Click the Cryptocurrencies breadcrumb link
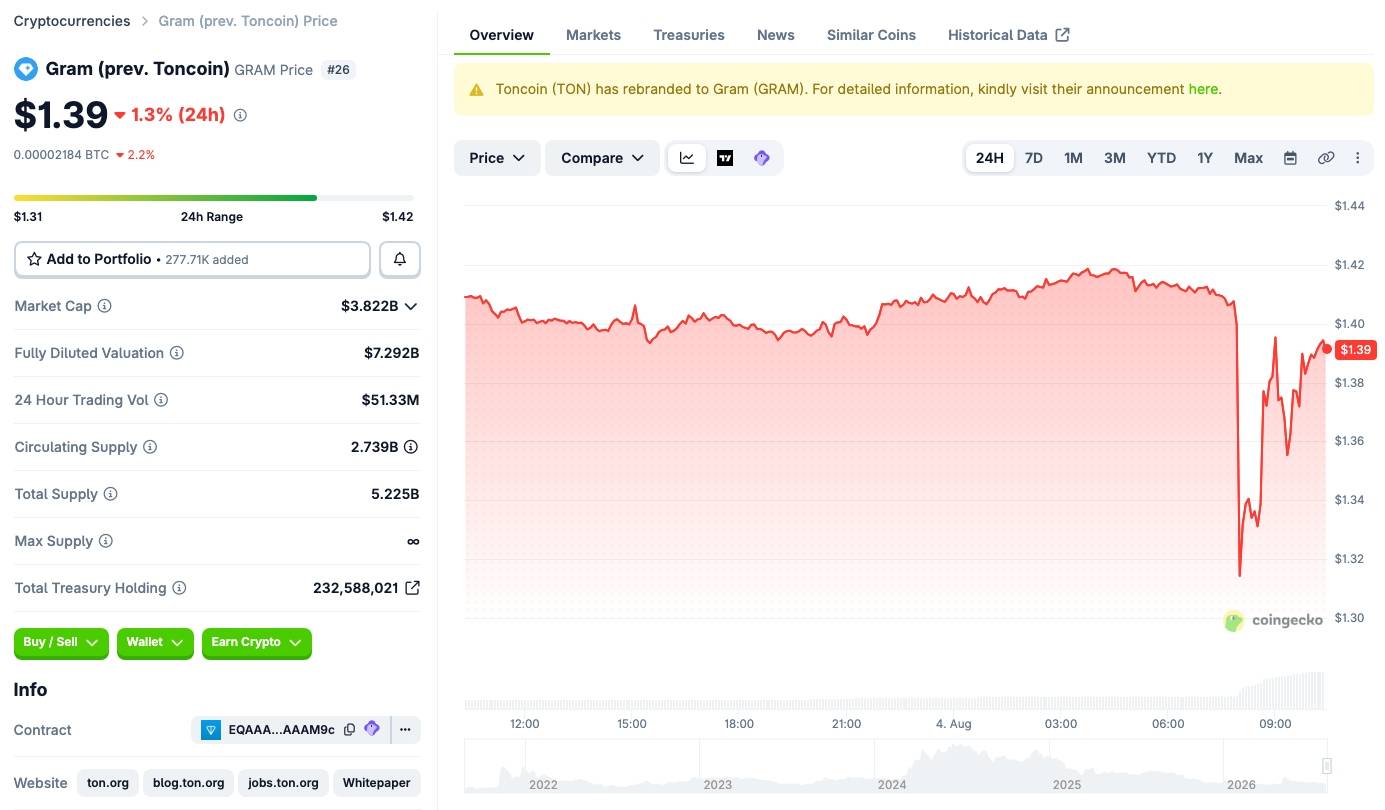The width and height of the screenshot is (1385, 810). tap(72, 21)
